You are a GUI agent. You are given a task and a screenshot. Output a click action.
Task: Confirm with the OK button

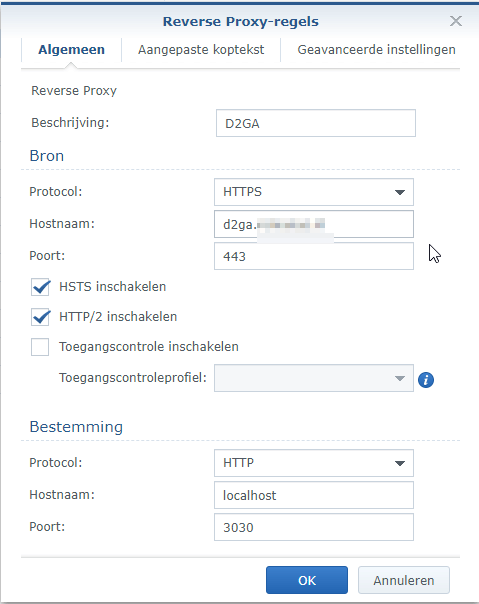click(x=307, y=580)
